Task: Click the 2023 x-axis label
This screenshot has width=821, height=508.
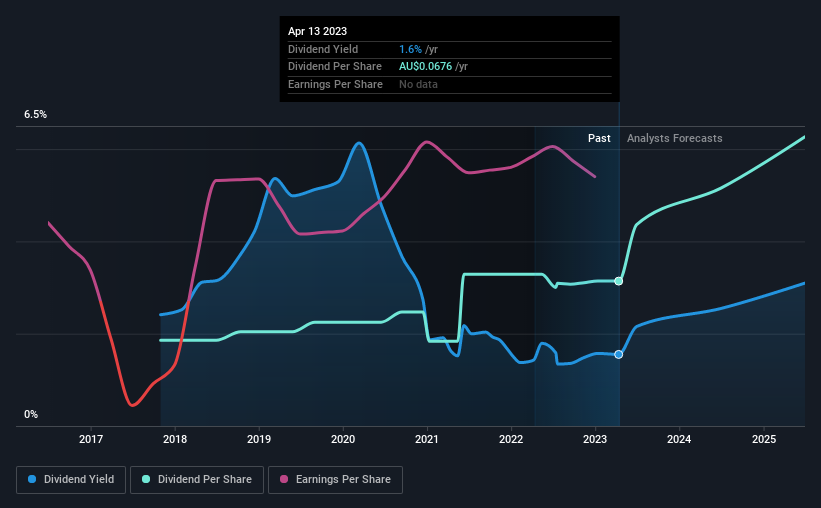Action: (x=595, y=439)
